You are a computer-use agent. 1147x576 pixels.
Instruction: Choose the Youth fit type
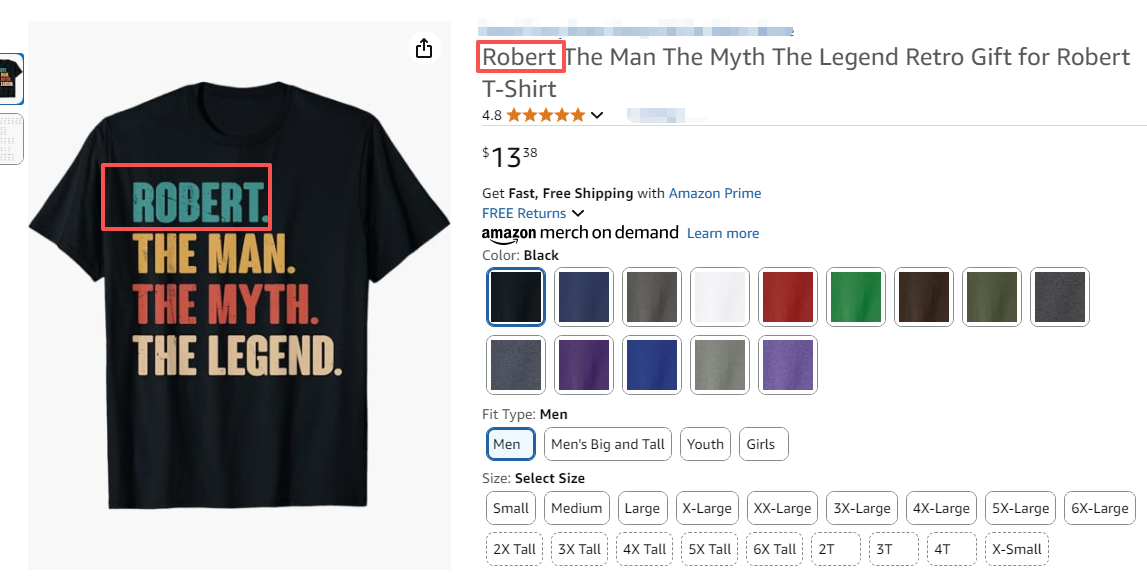coord(705,444)
